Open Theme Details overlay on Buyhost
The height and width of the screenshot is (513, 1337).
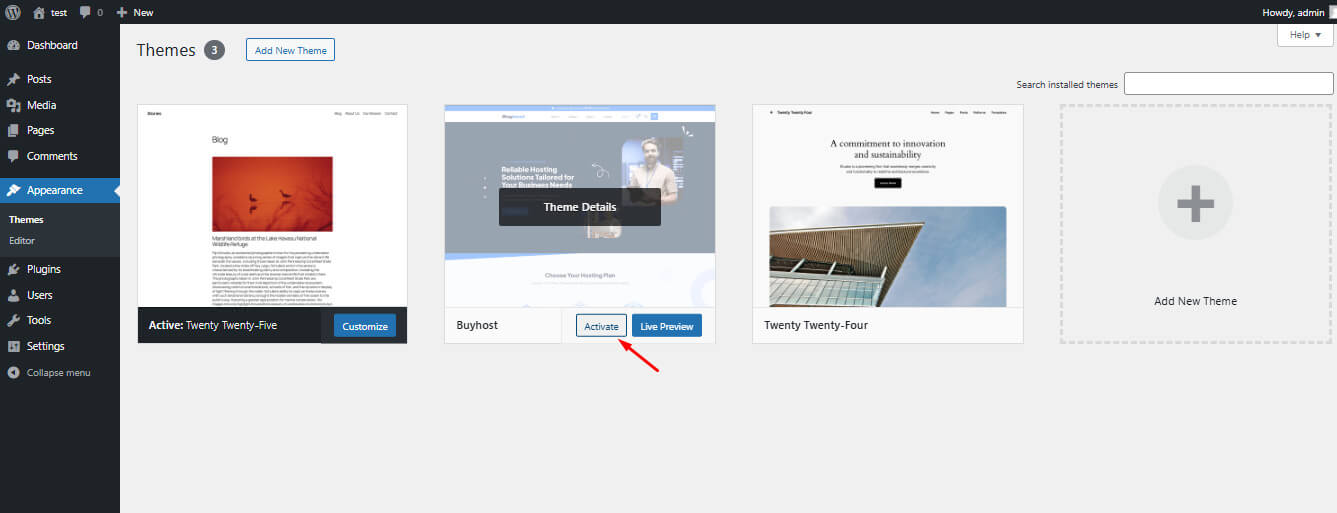[580, 207]
